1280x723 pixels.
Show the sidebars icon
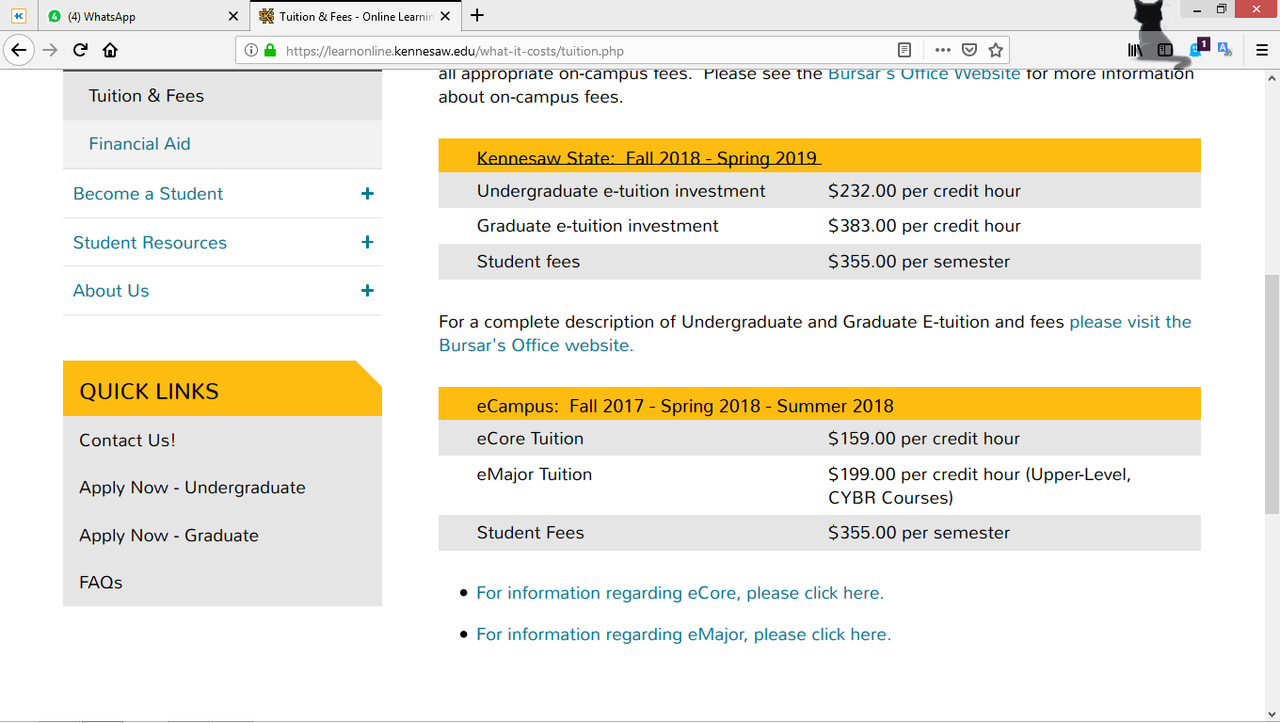1165,50
